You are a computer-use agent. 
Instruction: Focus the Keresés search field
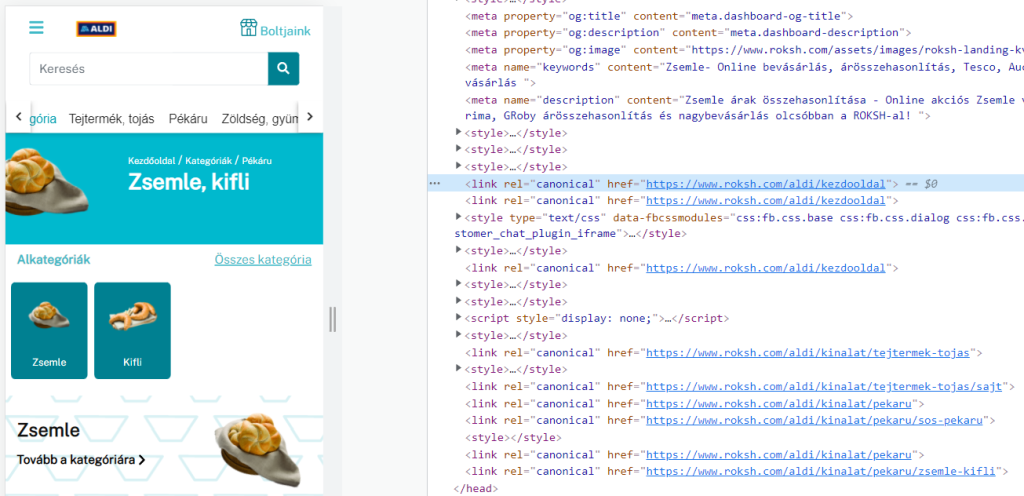coord(149,69)
